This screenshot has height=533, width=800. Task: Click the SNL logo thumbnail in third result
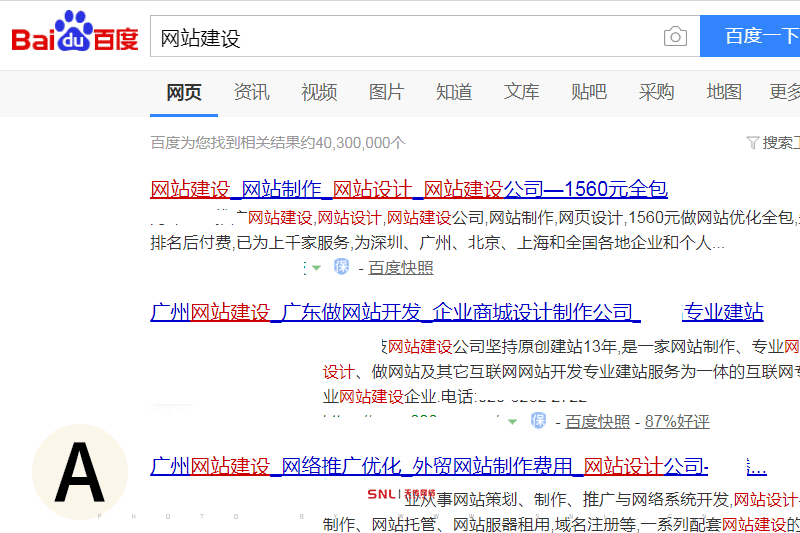click(401, 494)
